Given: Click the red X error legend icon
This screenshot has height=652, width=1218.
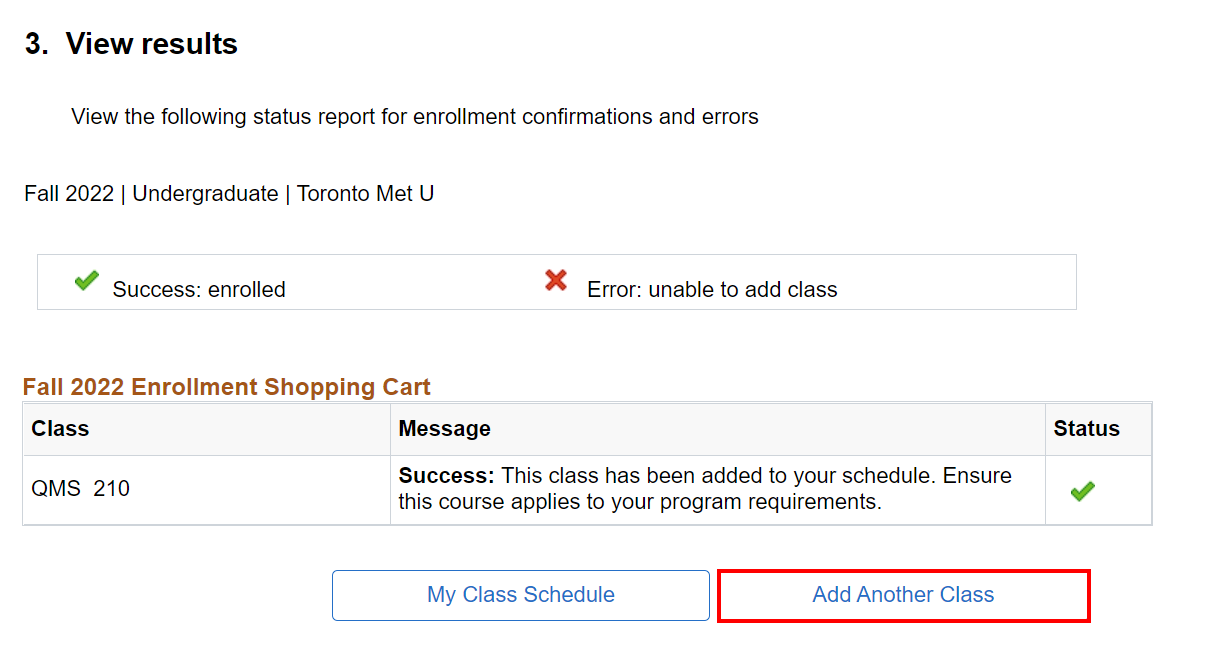Looking at the screenshot, I should [556, 281].
